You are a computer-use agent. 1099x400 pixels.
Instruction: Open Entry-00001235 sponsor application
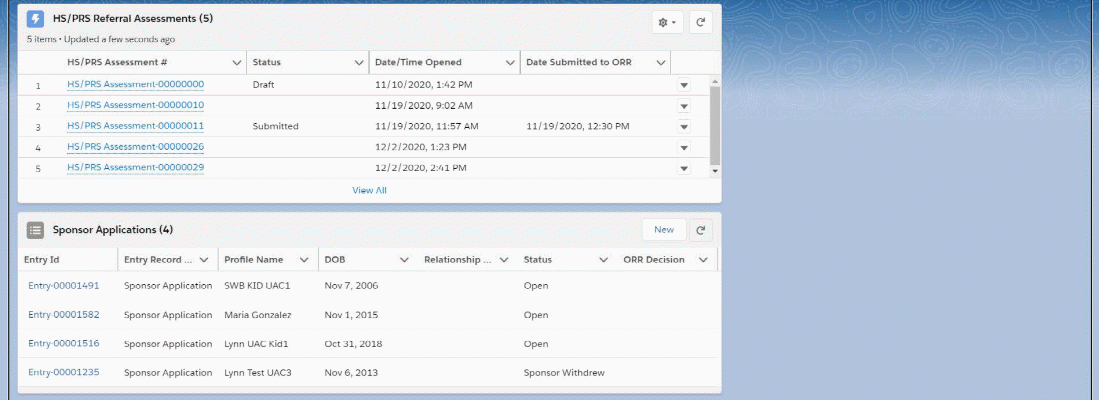63,373
